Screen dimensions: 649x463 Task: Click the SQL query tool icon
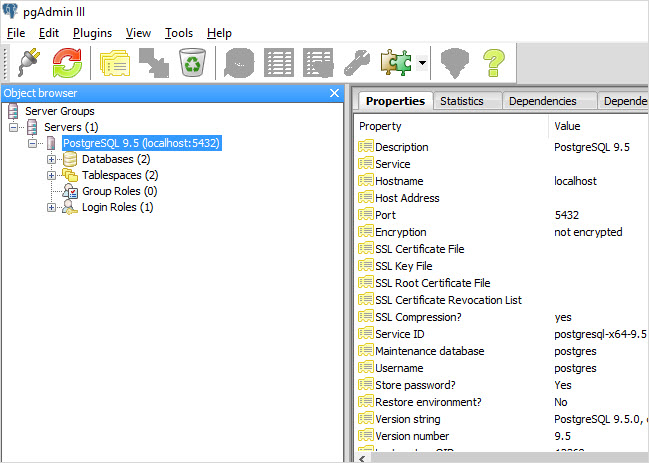point(239,63)
